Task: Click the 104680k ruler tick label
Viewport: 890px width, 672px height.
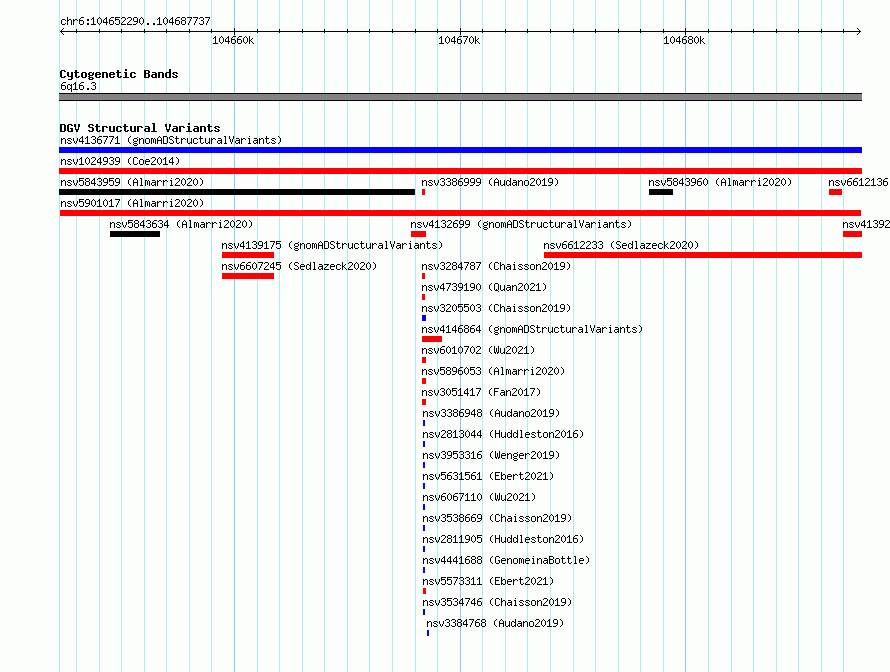Action: tap(684, 40)
